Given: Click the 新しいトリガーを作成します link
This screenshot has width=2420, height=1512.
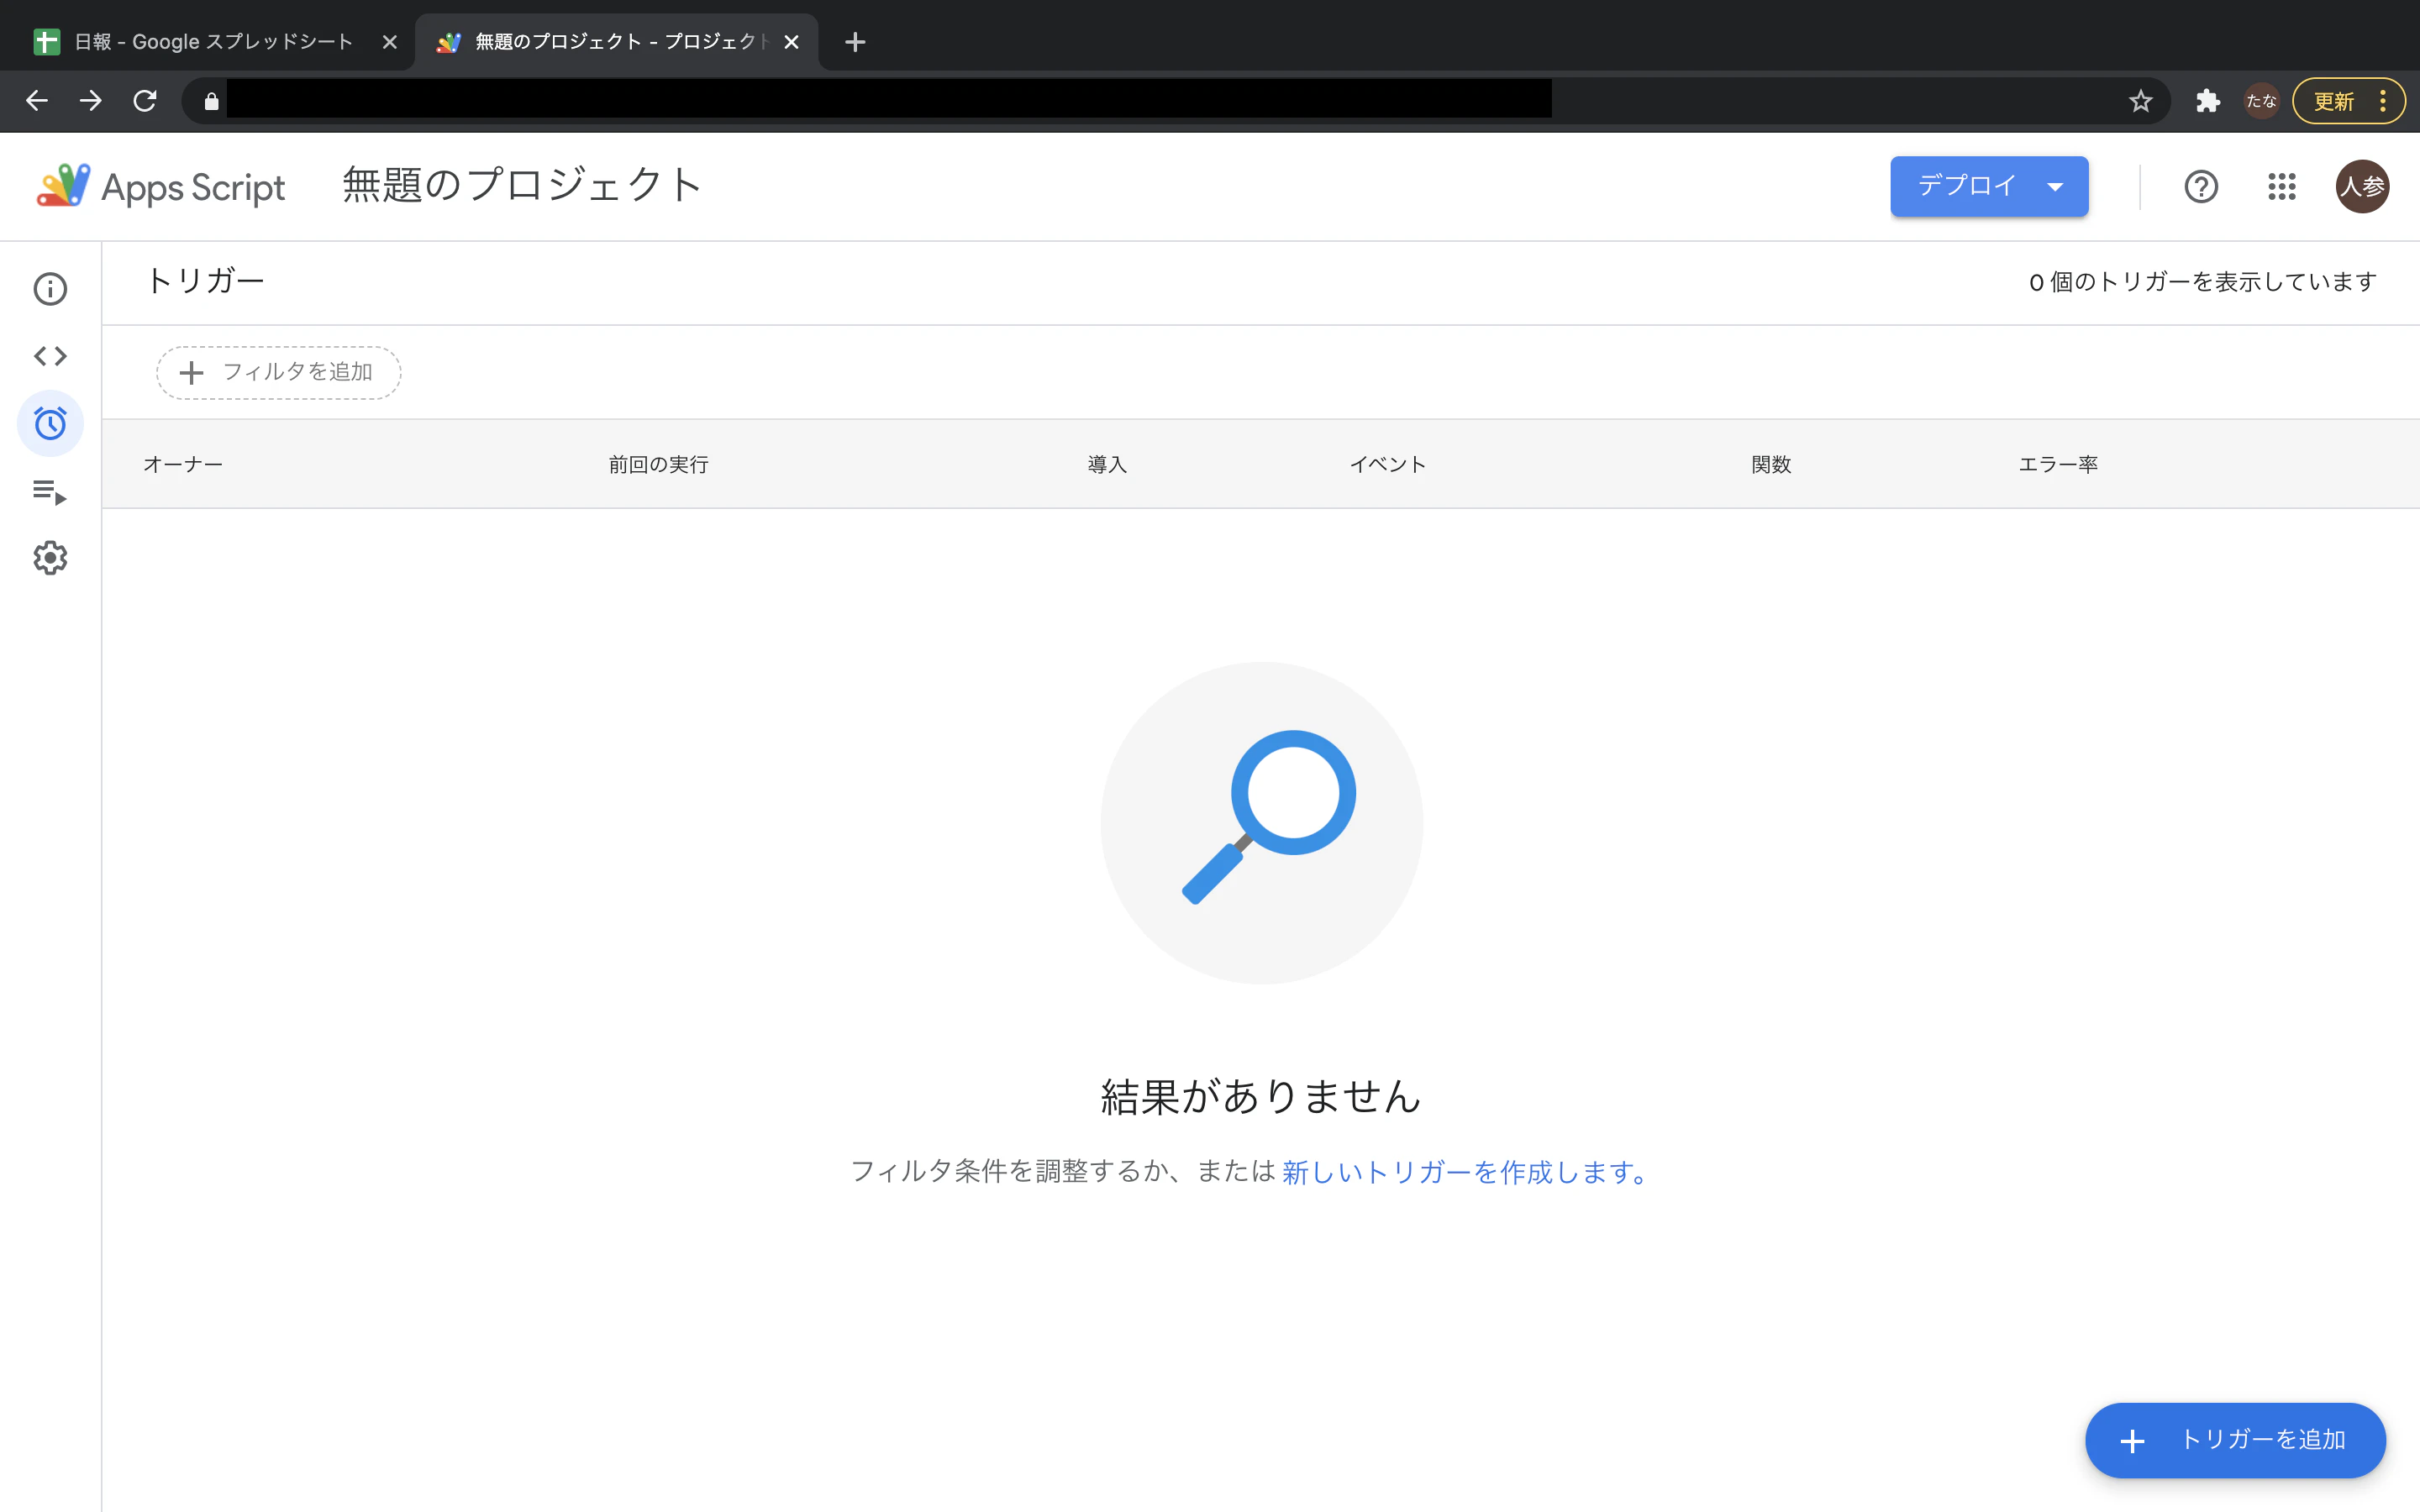Looking at the screenshot, I should [x=1464, y=1171].
